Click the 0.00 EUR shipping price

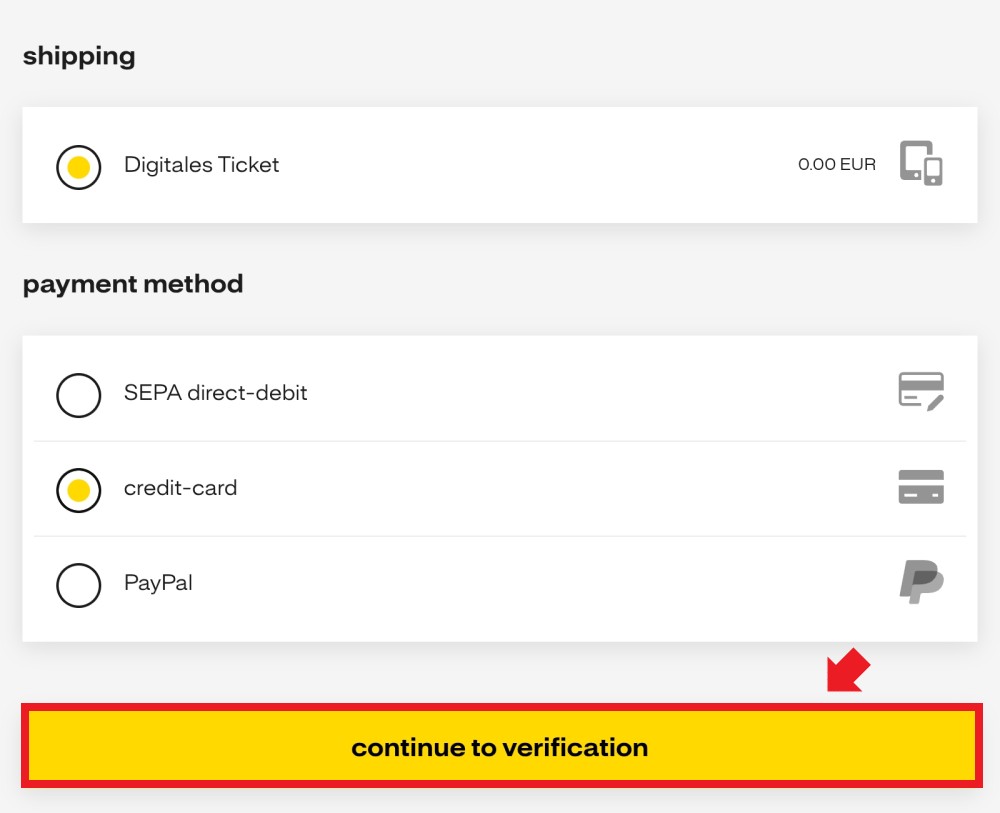click(837, 165)
